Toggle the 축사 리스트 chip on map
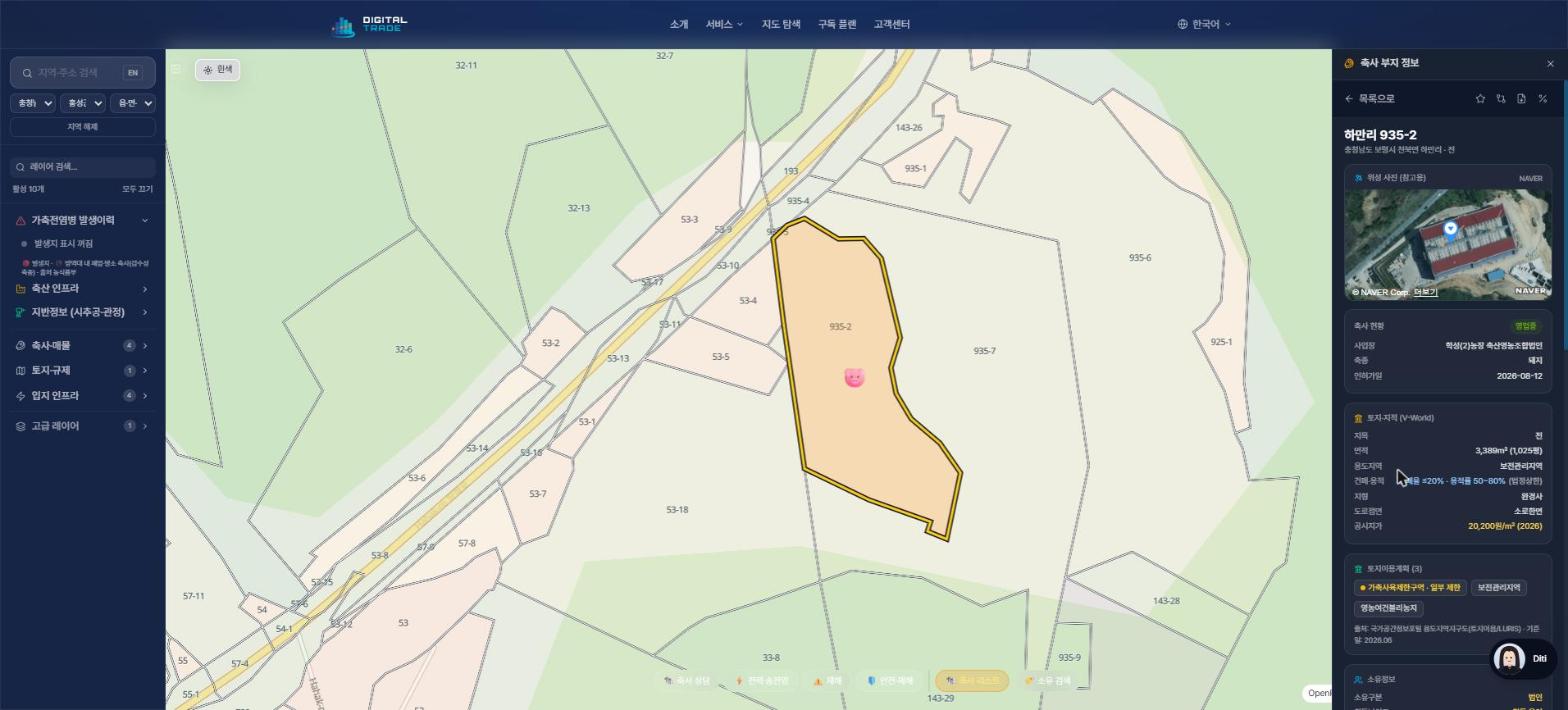 pyautogui.click(x=972, y=681)
